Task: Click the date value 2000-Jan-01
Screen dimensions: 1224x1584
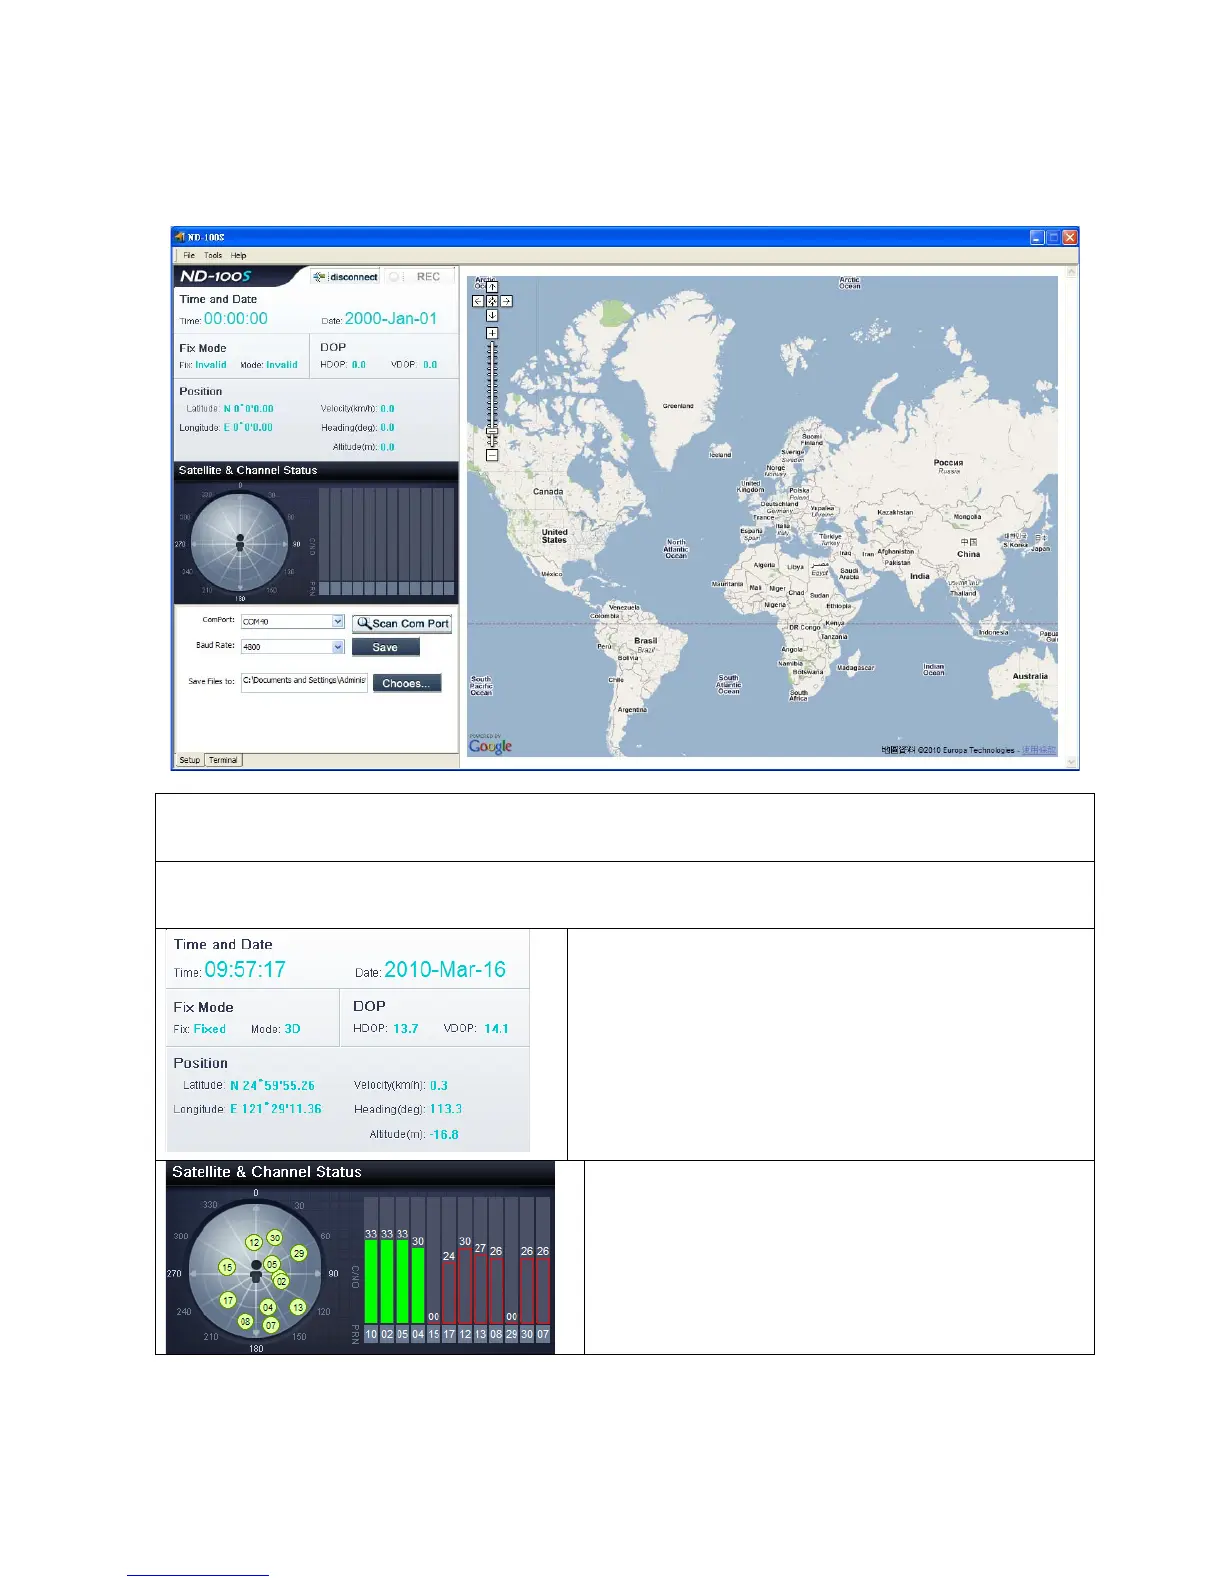Action: coord(391,319)
